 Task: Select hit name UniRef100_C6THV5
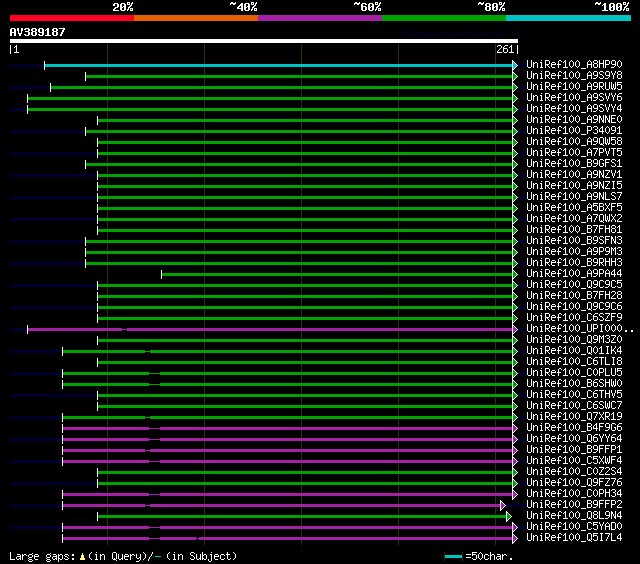(574, 395)
